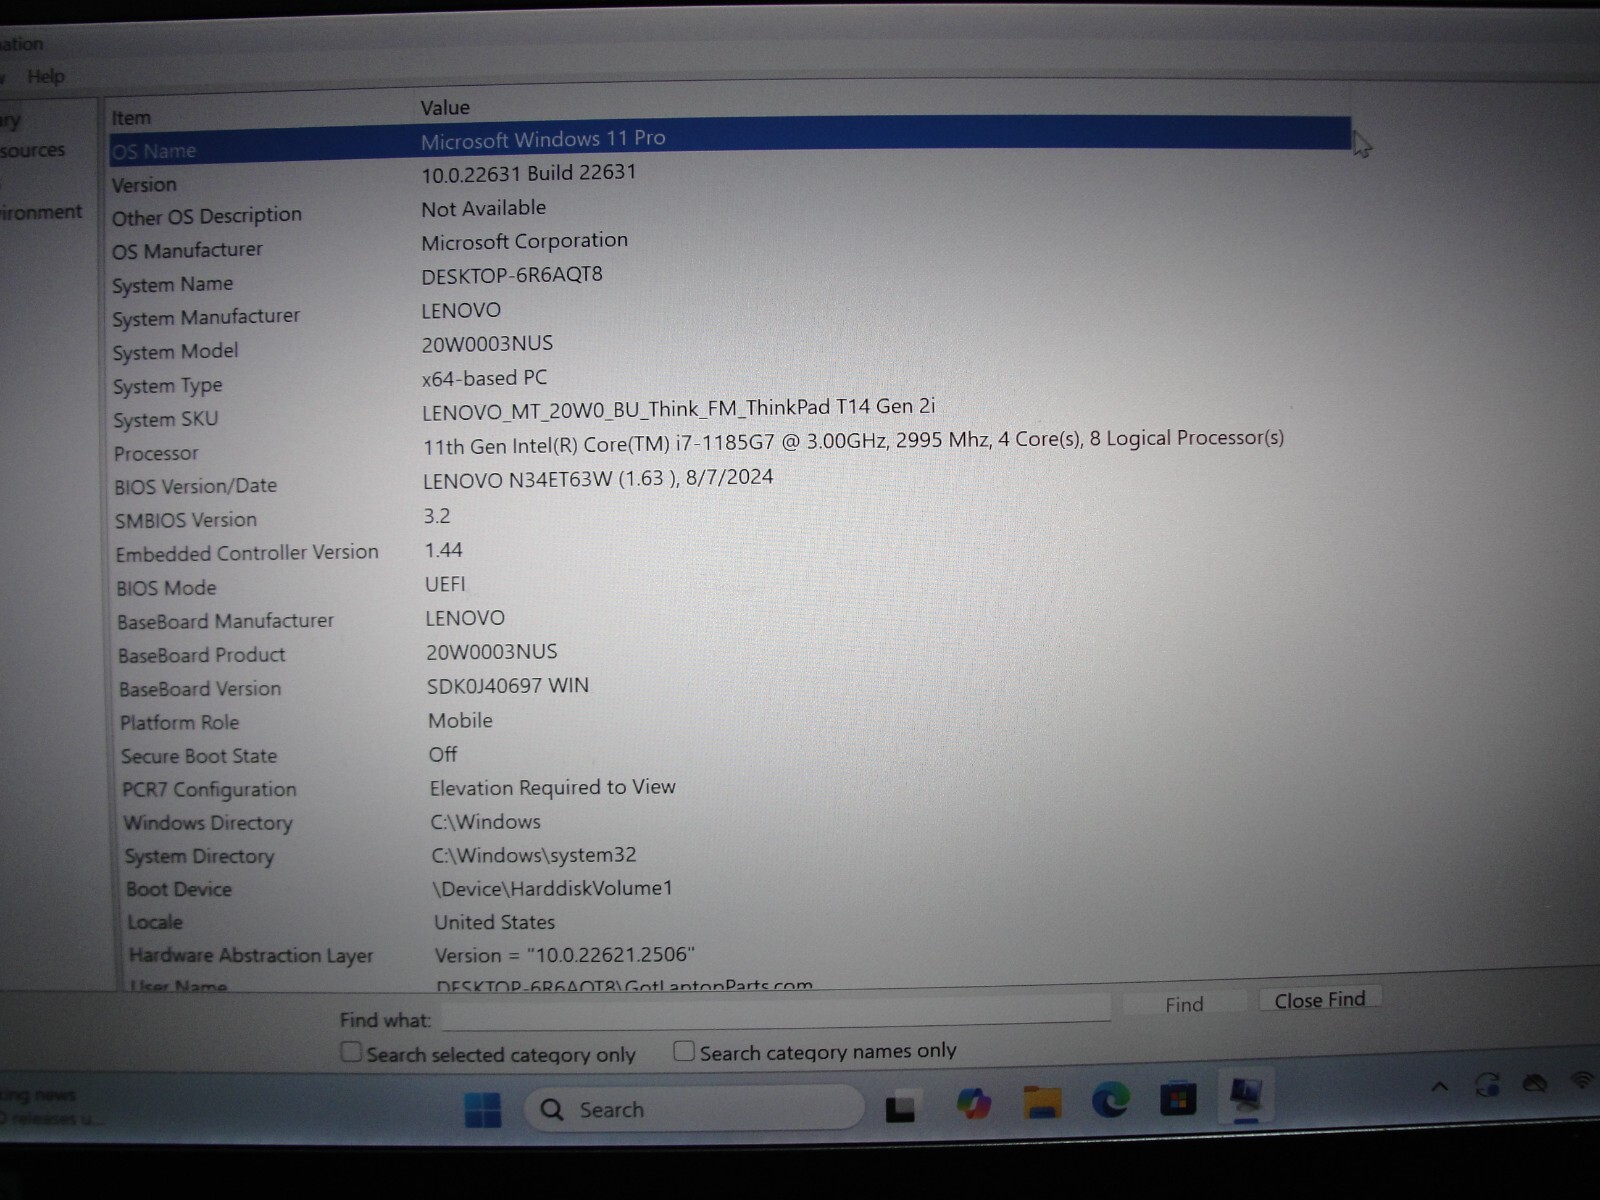Select the System SKU row
Image resolution: width=1600 pixels, height=1200 pixels.
click(730, 413)
